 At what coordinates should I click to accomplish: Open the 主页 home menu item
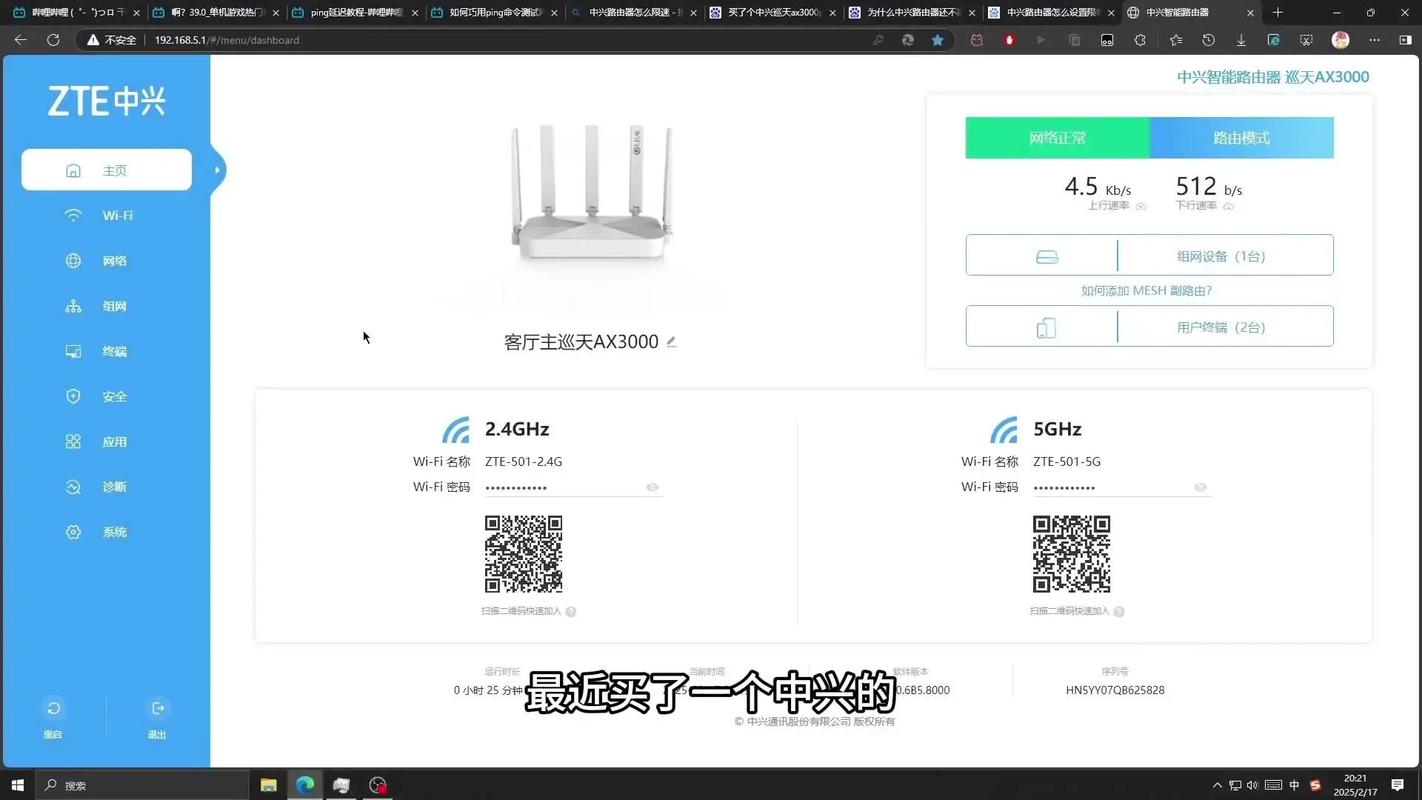(106, 170)
